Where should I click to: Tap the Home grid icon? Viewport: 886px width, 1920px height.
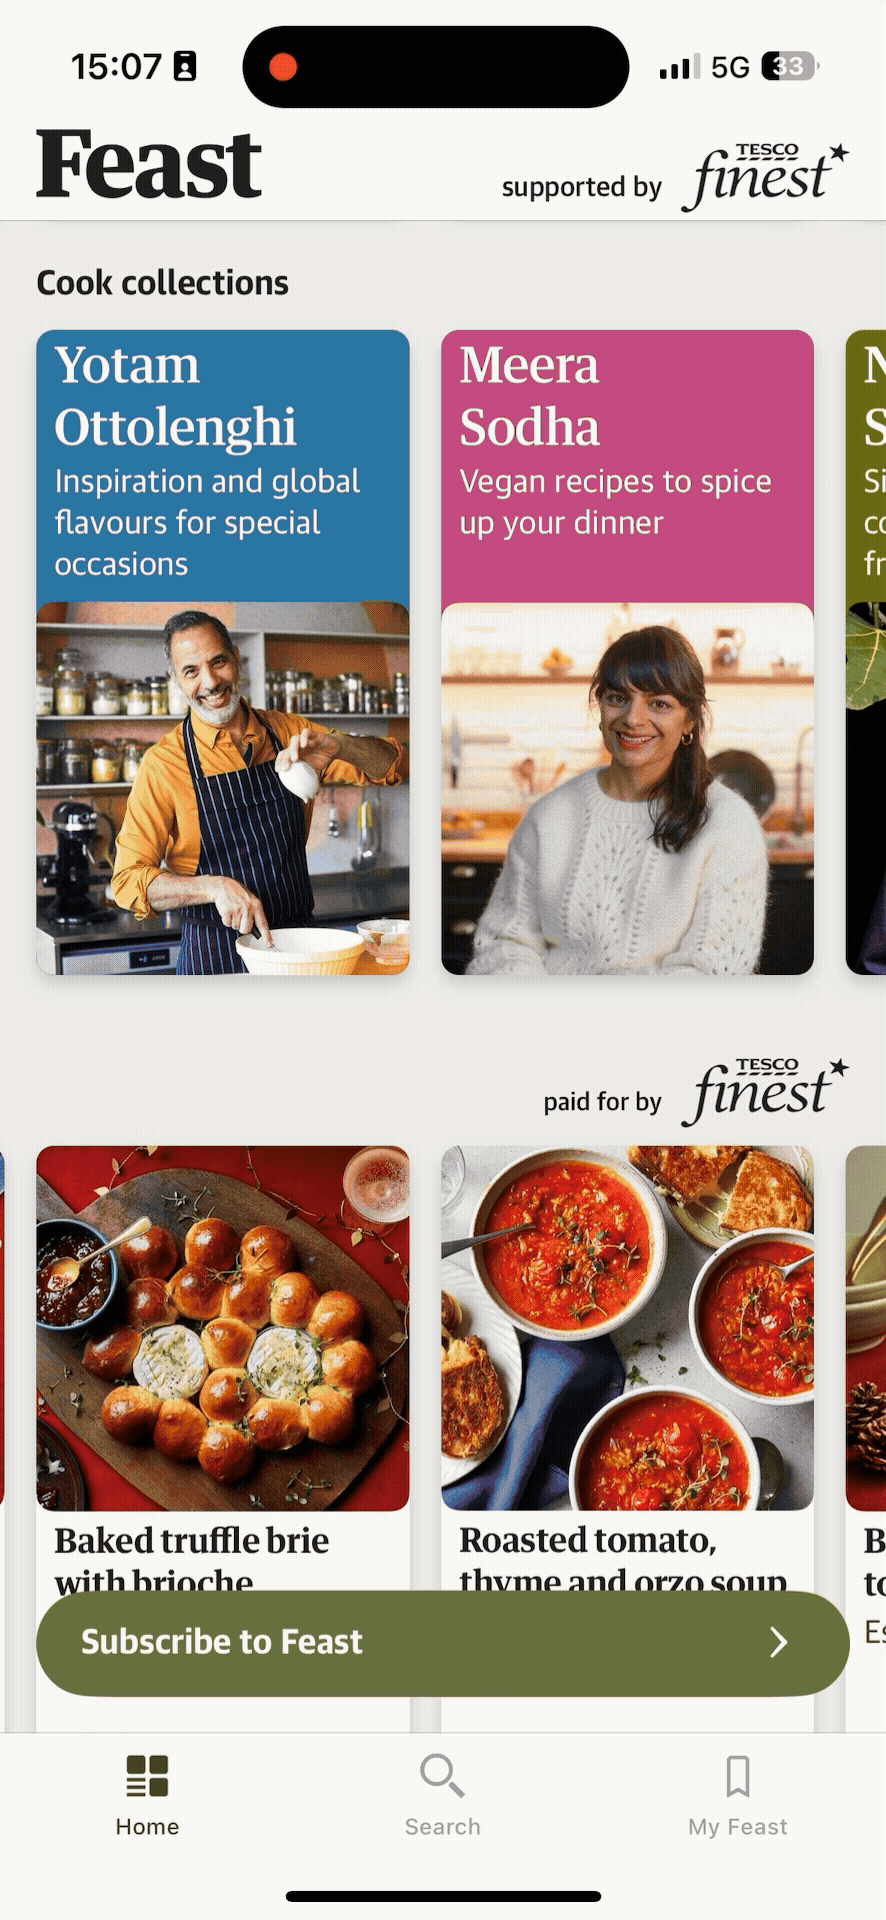147,1776
